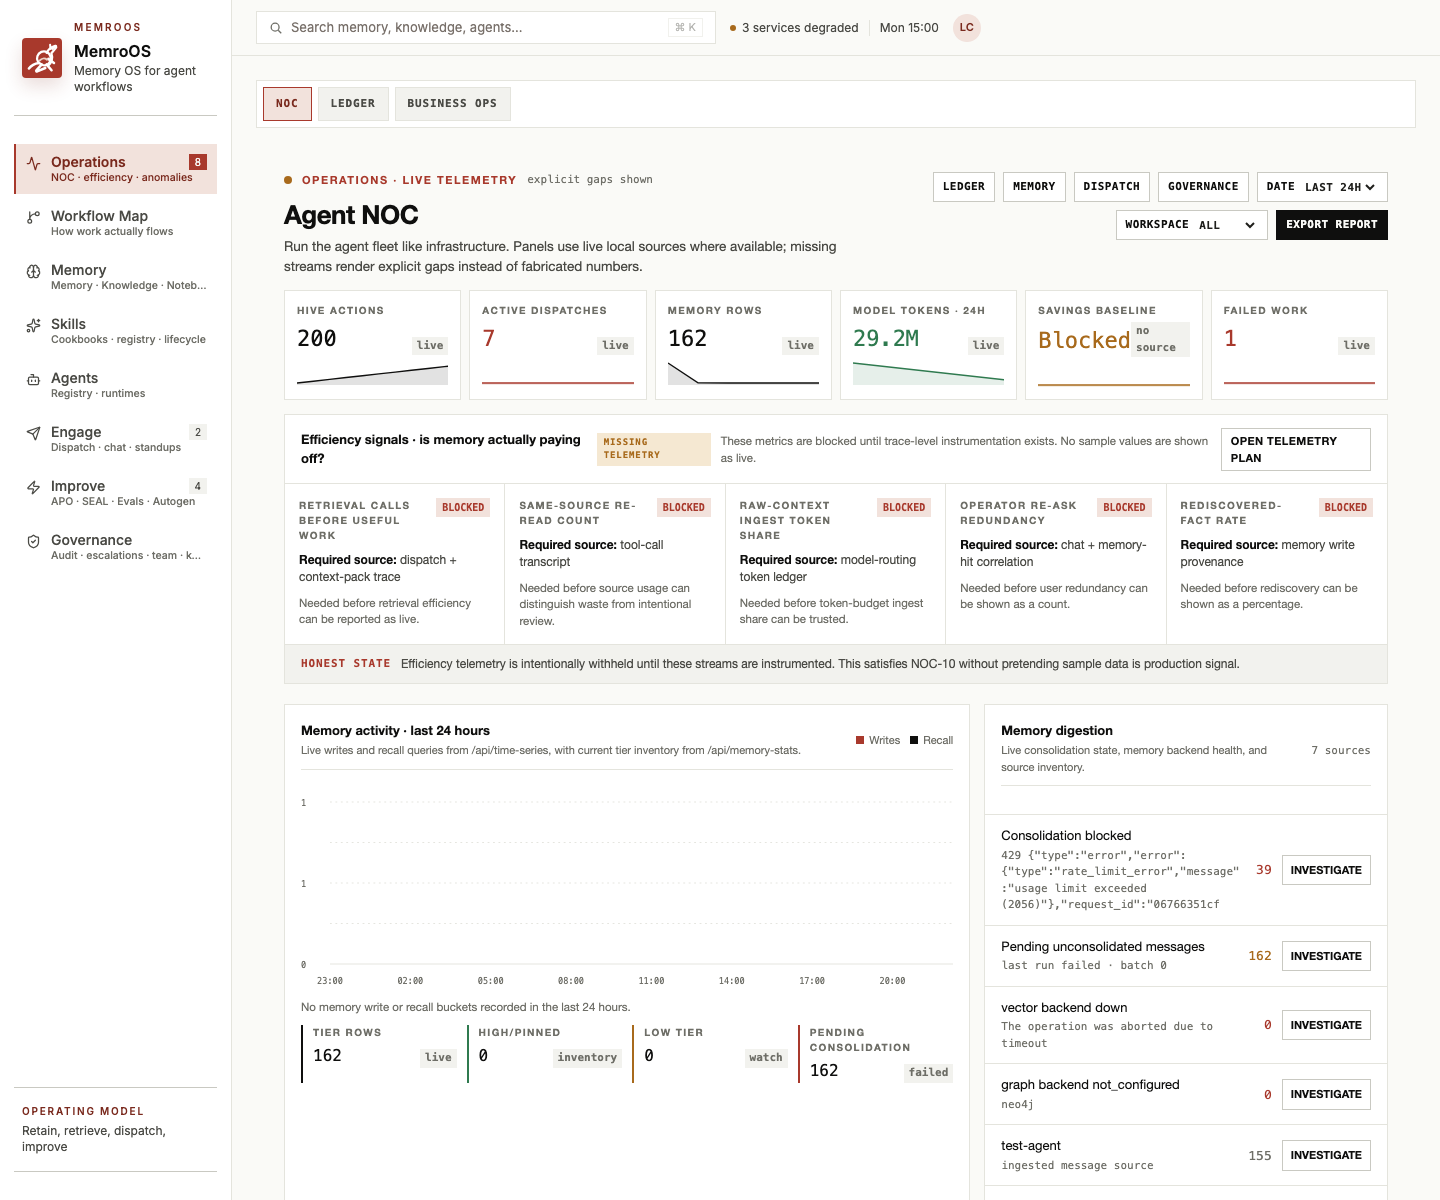
Task: Click the MemroOS logo icon
Action: coord(42,58)
